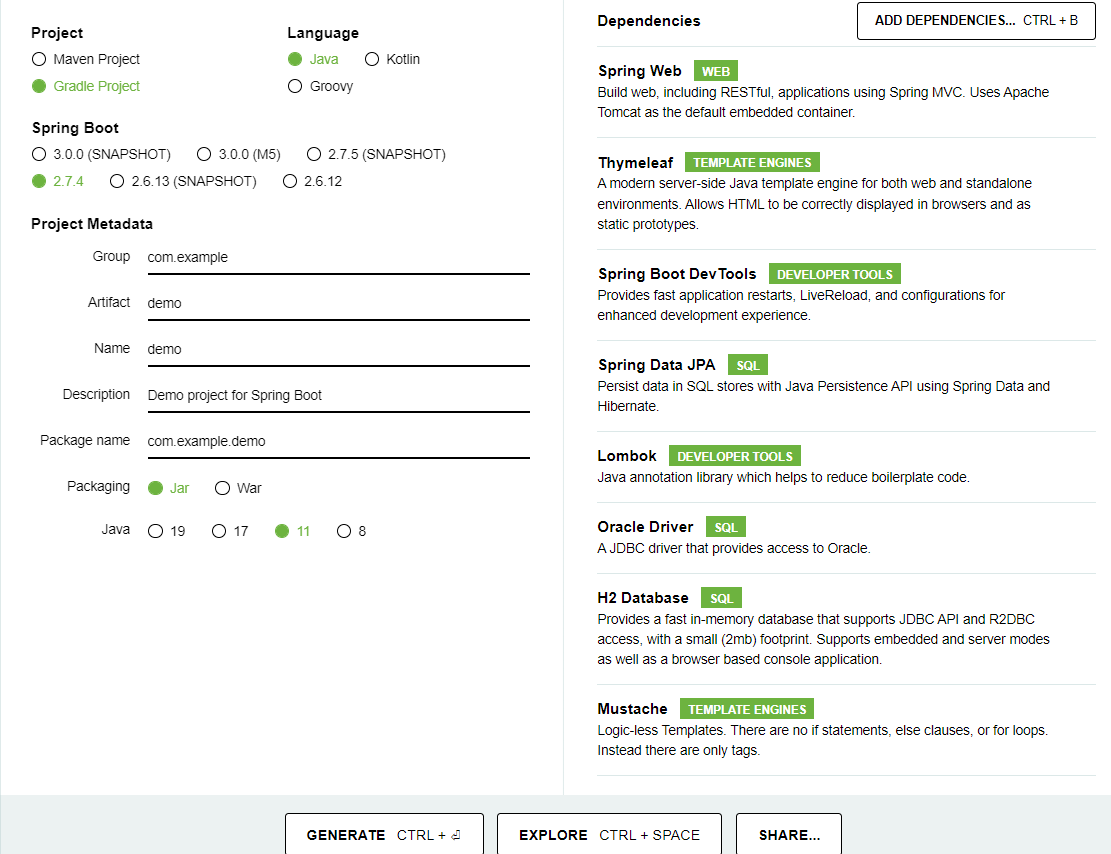Click the Generate button
Image resolution: width=1111 pixels, height=854 pixels.
(384, 834)
